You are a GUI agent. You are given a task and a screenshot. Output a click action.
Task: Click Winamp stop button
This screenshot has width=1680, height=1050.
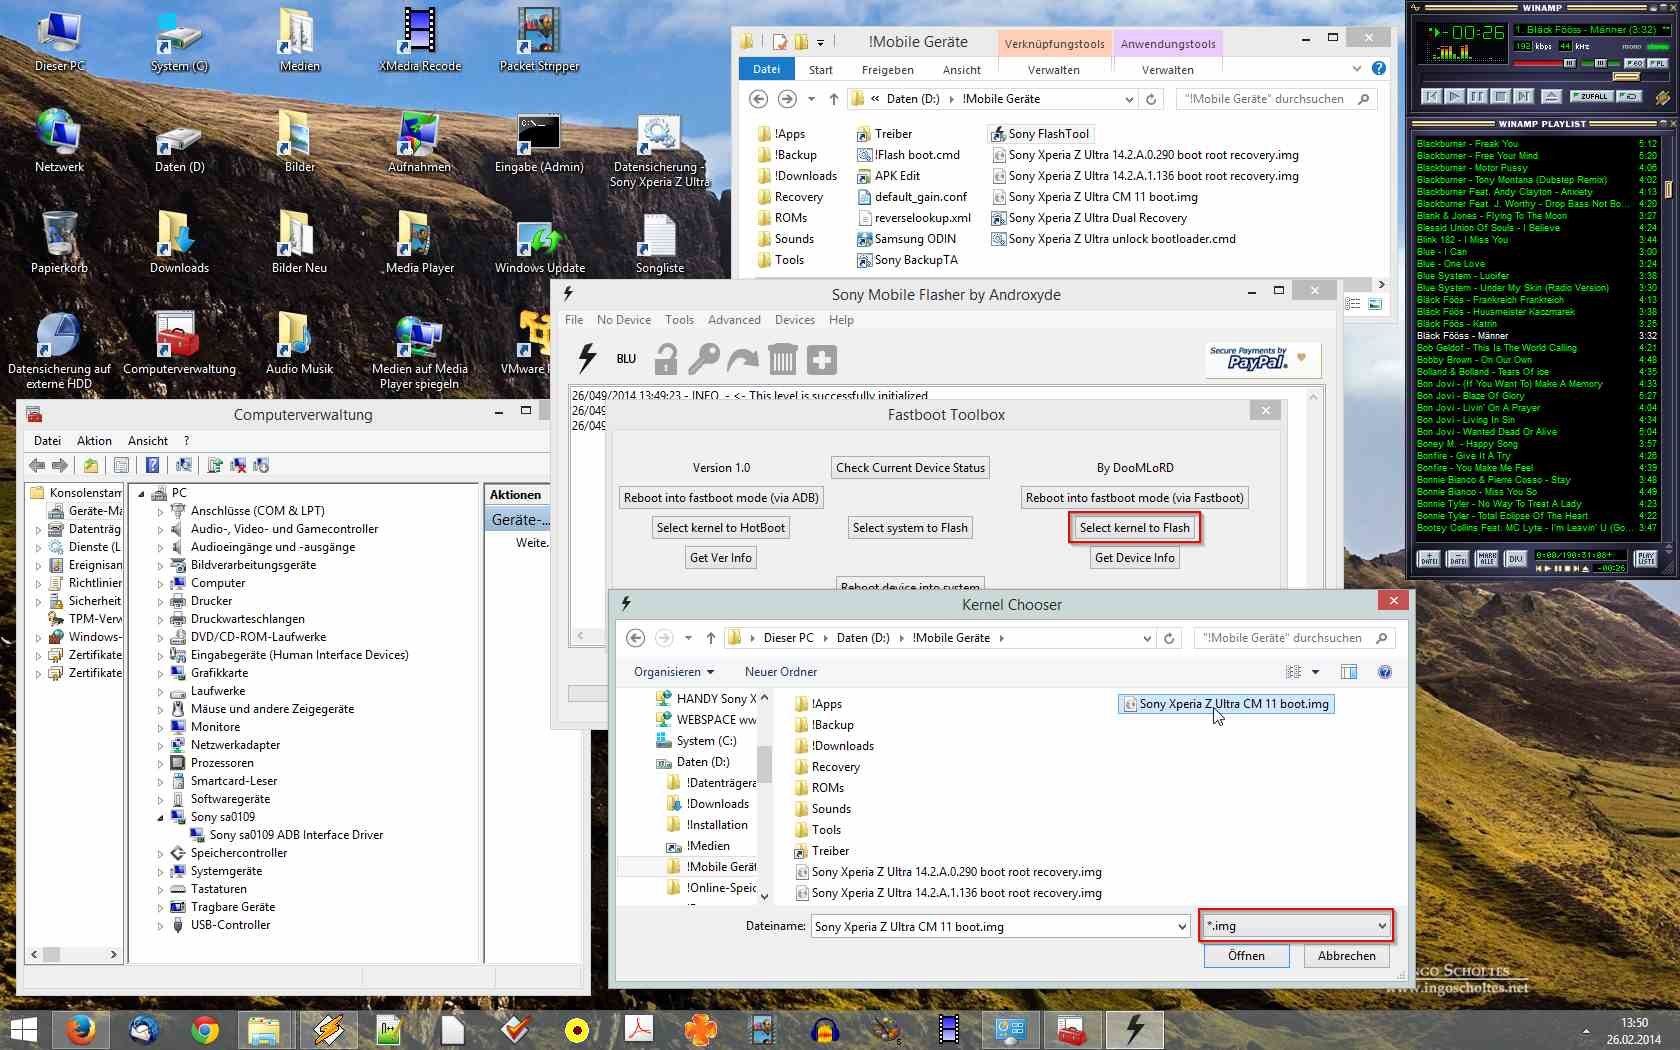point(1500,96)
